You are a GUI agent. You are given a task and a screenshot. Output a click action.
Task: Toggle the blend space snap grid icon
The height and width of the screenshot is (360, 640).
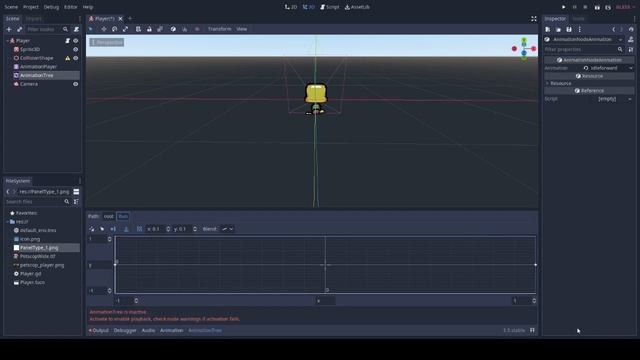point(140,229)
